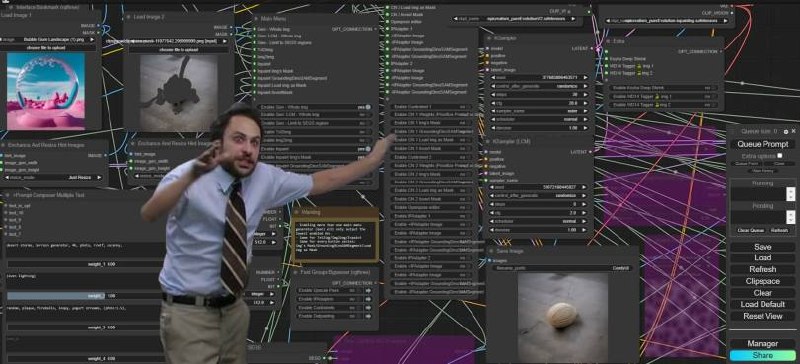This screenshot has height=364, width=800.
Task: Collapse the Save Image node via title dot
Action: pyautogui.click(x=491, y=251)
